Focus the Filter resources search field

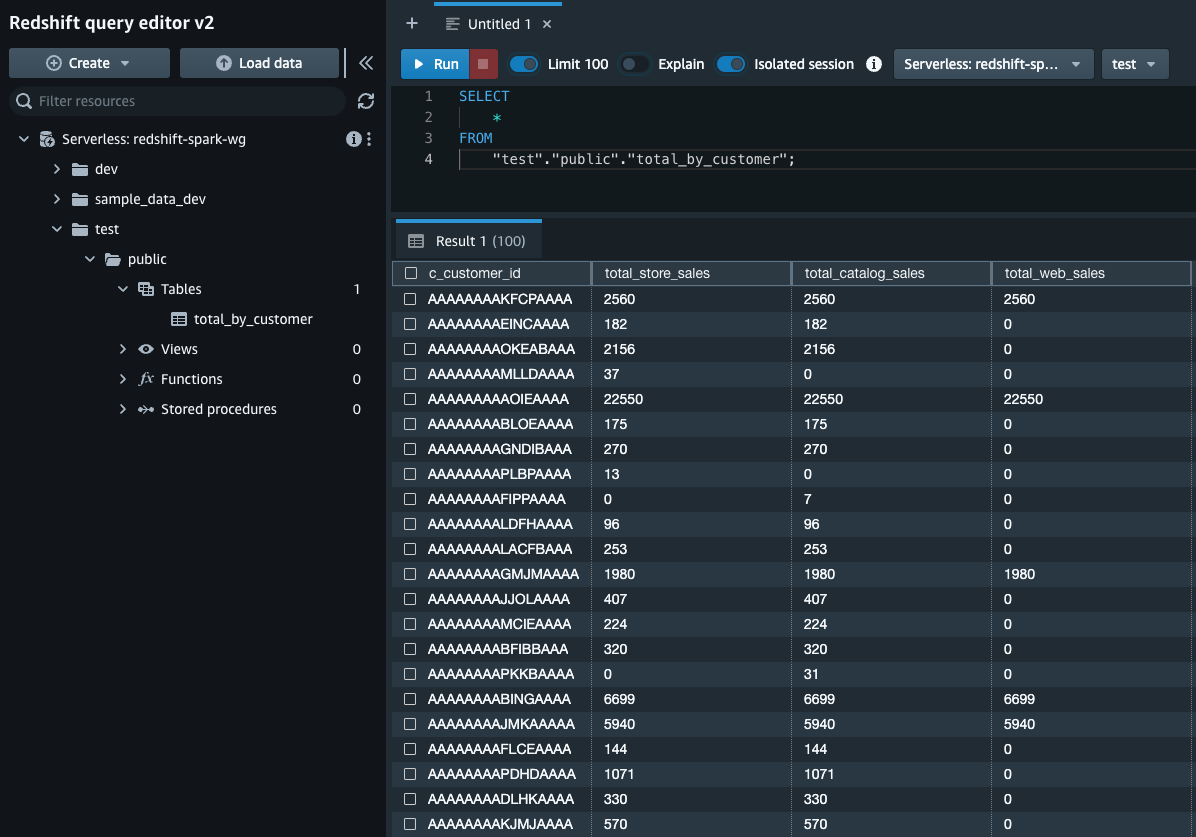[177, 101]
